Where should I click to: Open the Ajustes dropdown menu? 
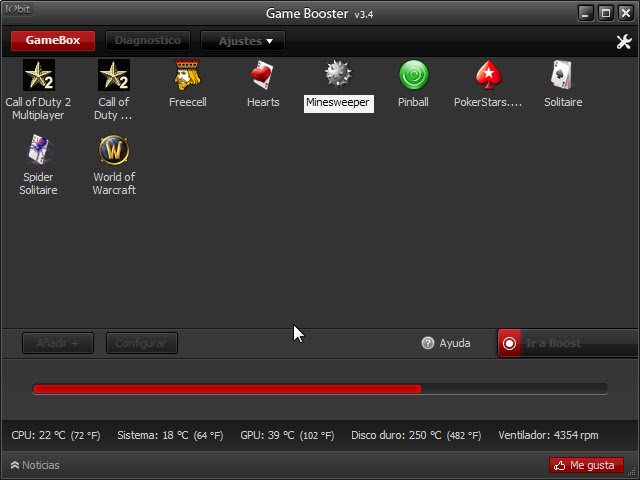[243, 41]
